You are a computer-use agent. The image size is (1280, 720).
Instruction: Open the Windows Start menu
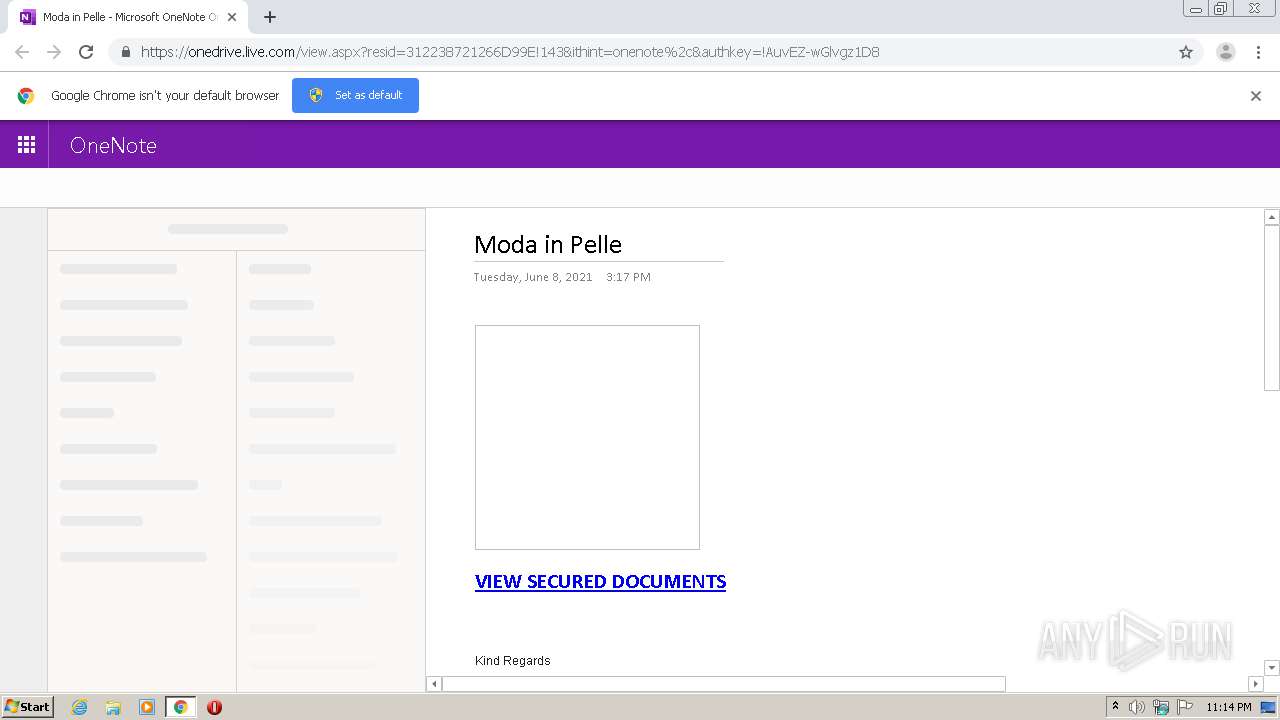(28, 707)
